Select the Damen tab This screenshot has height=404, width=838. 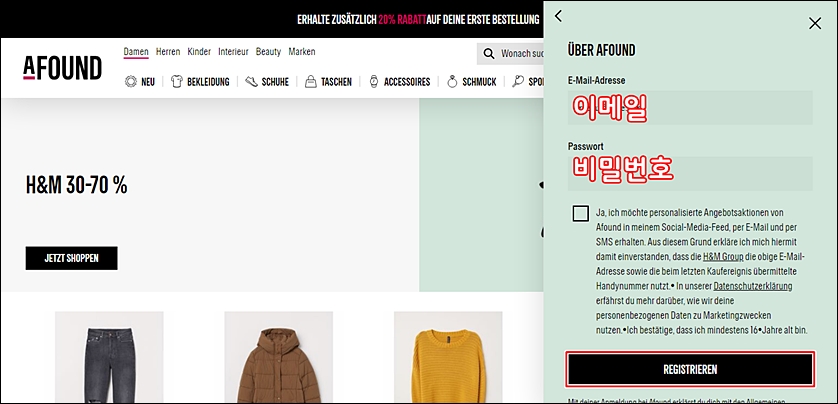pyautogui.click(x=136, y=52)
